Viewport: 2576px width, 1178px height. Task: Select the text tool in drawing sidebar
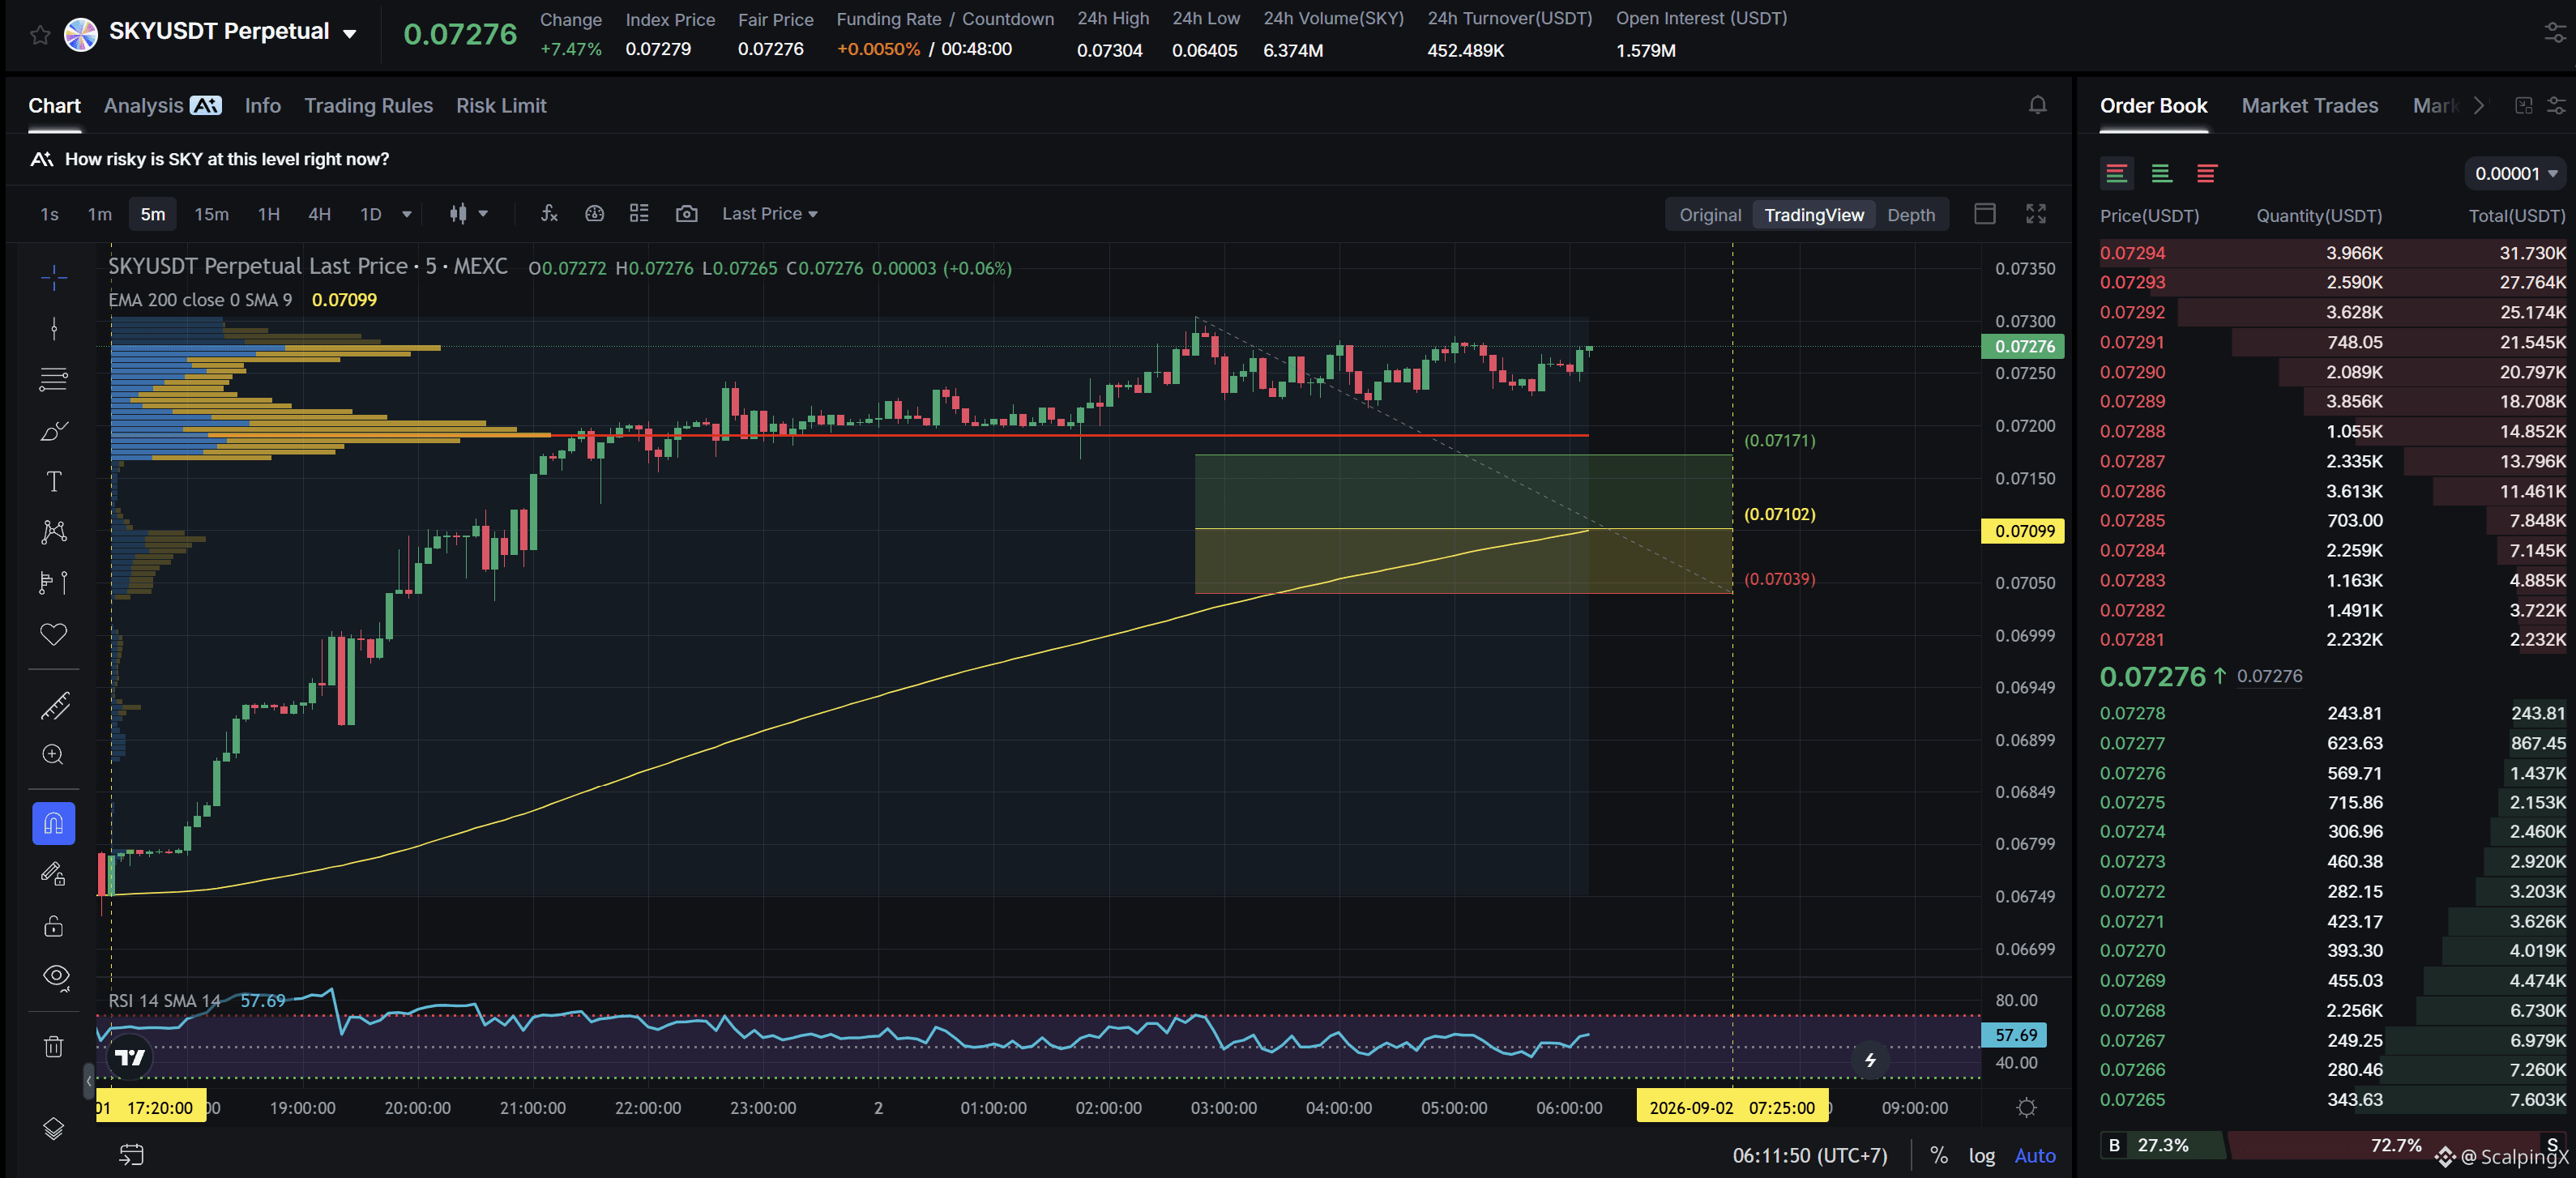[54, 481]
